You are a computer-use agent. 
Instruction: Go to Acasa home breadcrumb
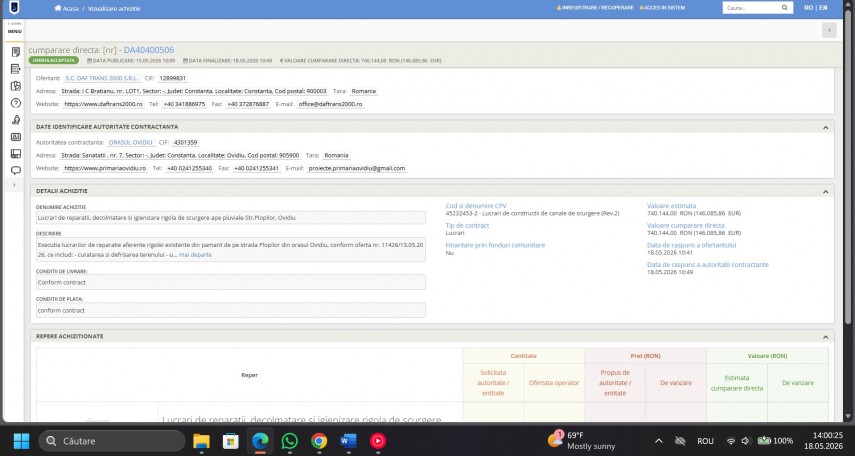67,8
